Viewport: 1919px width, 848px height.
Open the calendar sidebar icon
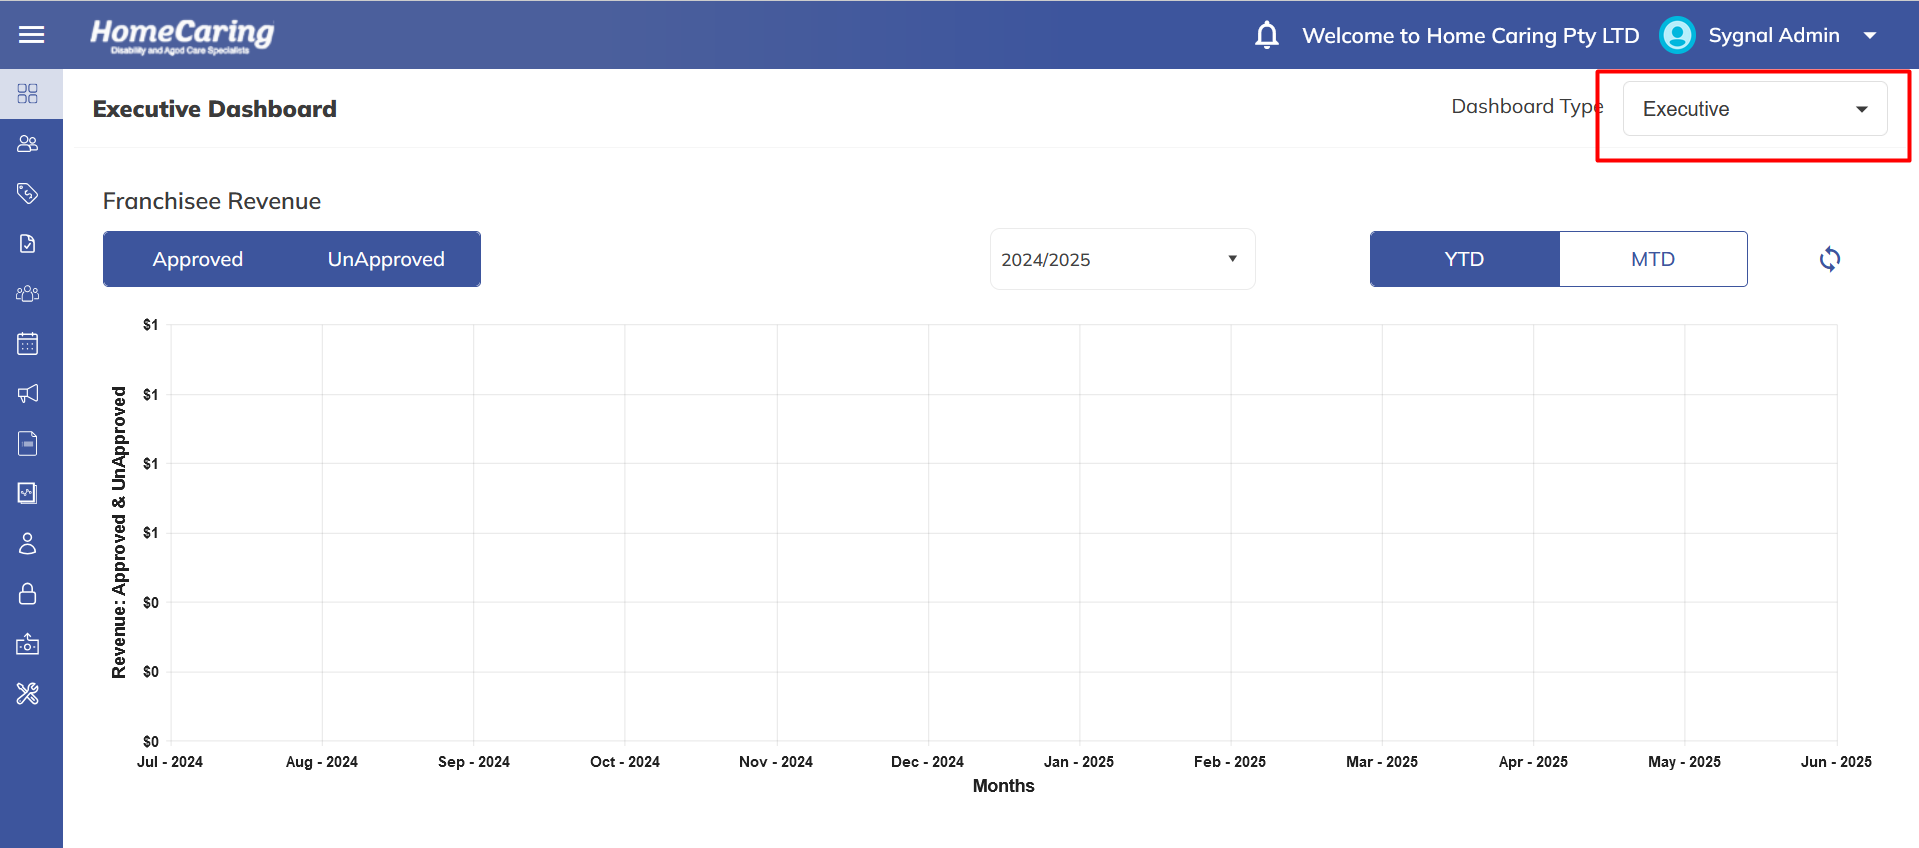[x=28, y=344]
